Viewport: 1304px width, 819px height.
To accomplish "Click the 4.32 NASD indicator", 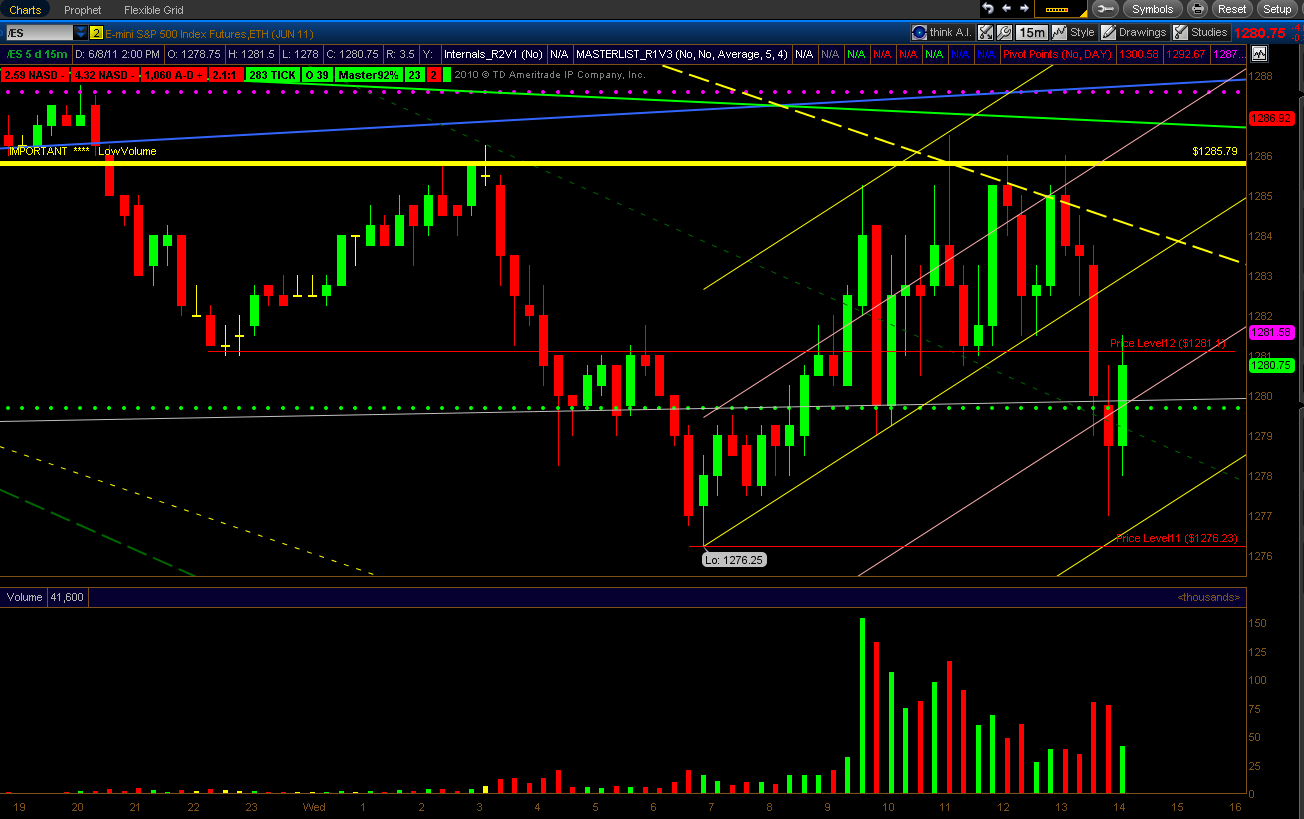I will pos(103,74).
